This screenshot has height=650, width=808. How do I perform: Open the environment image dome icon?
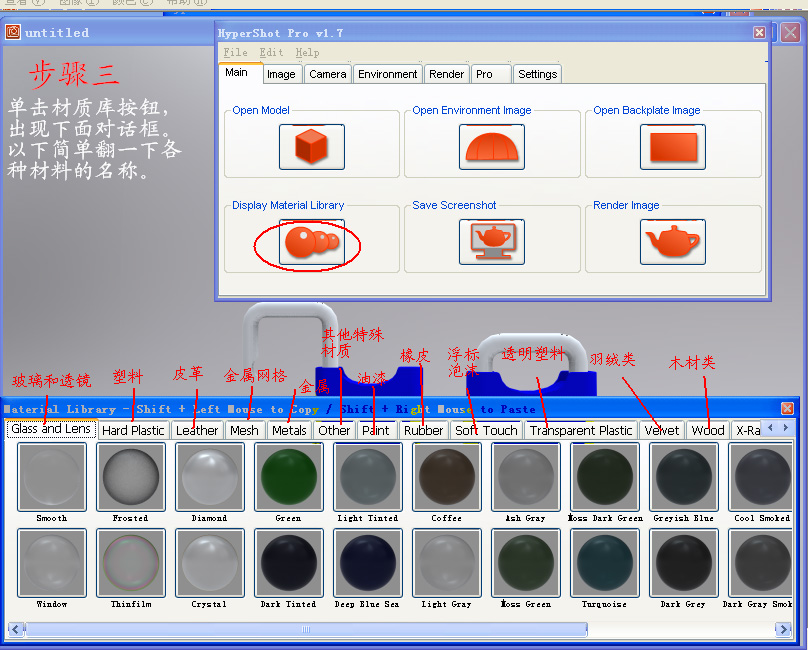click(x=491, y=147)
